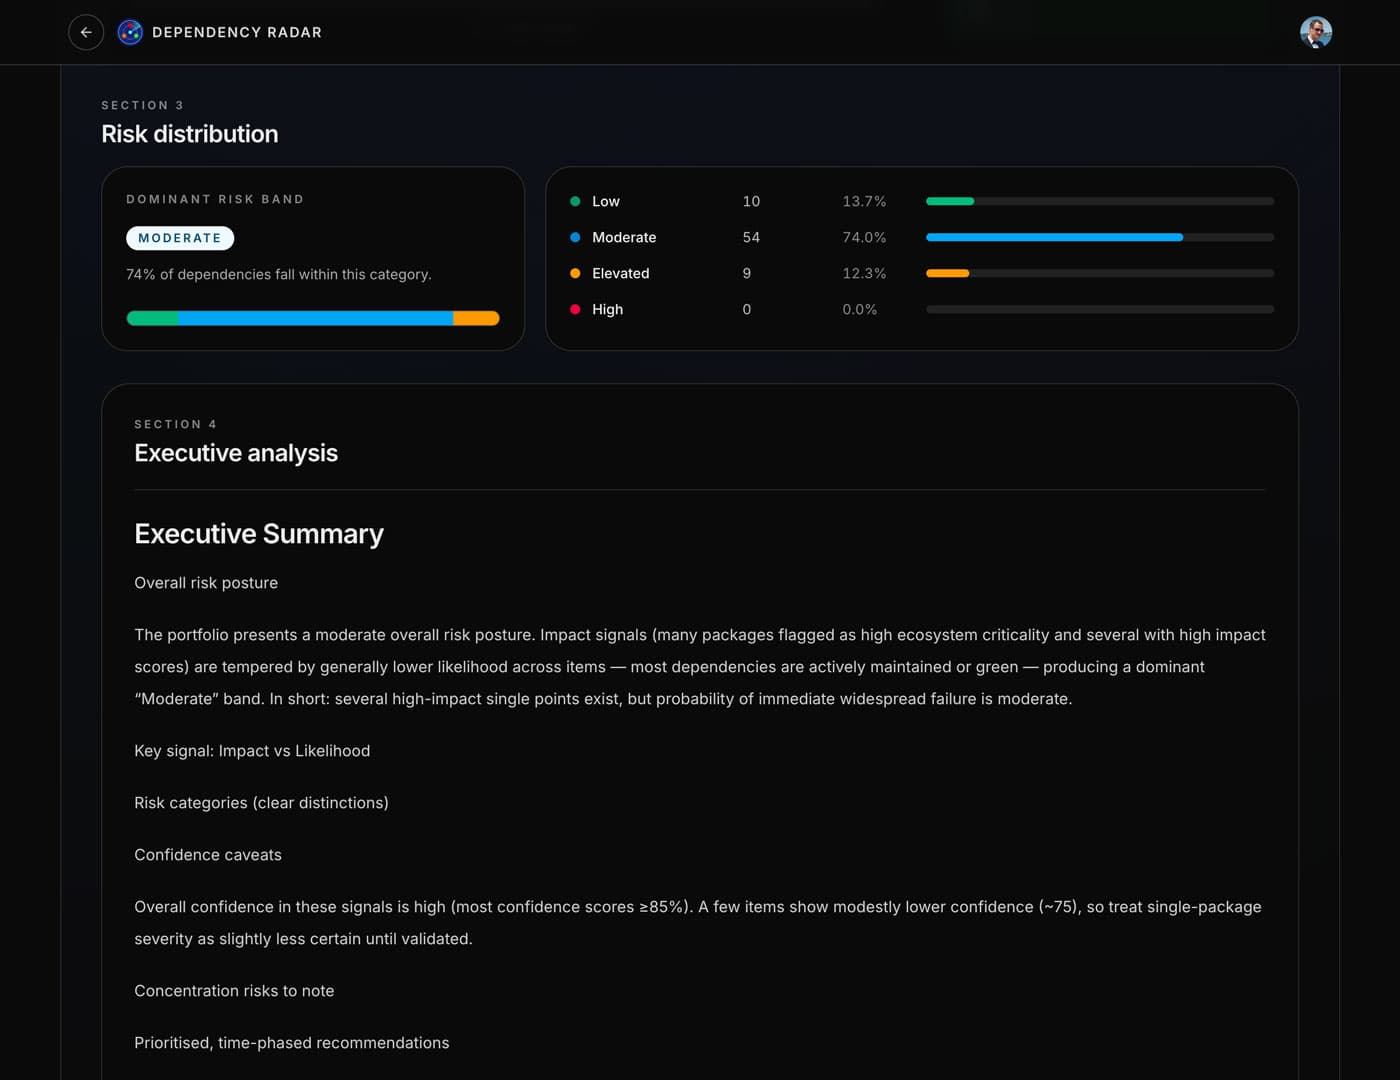The height and width of the screenshot is (1080, 1400).
Task: Expand the Risk categories (clear distinctions) section
Action: point(261,803)
